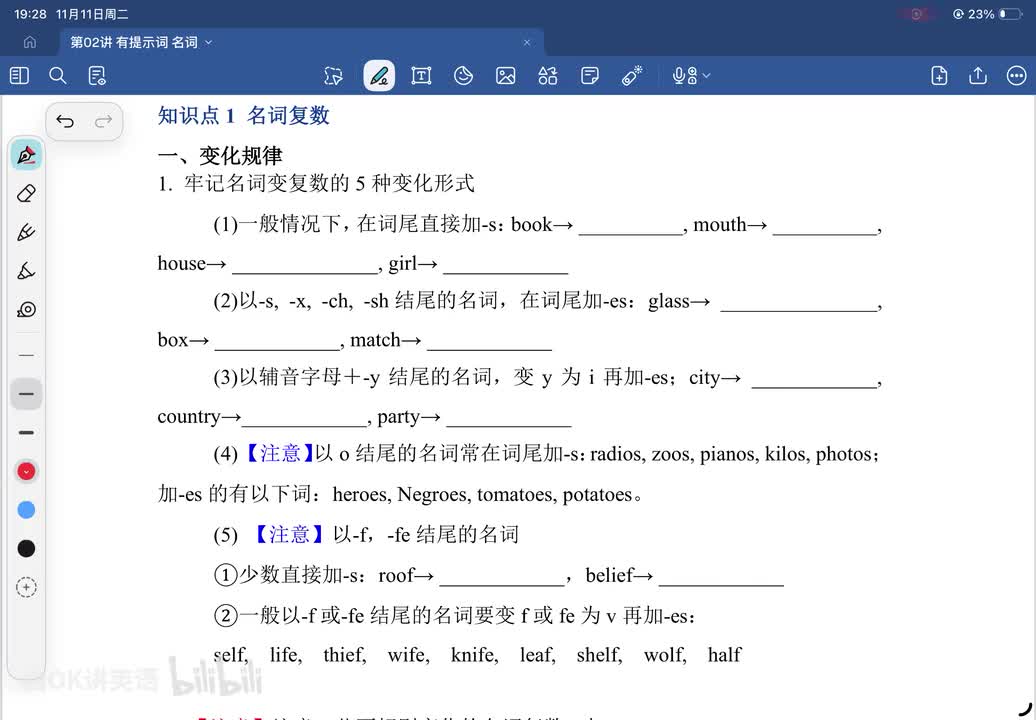
Task: Choose the thickest stroke width
Action: coord(26,433)
